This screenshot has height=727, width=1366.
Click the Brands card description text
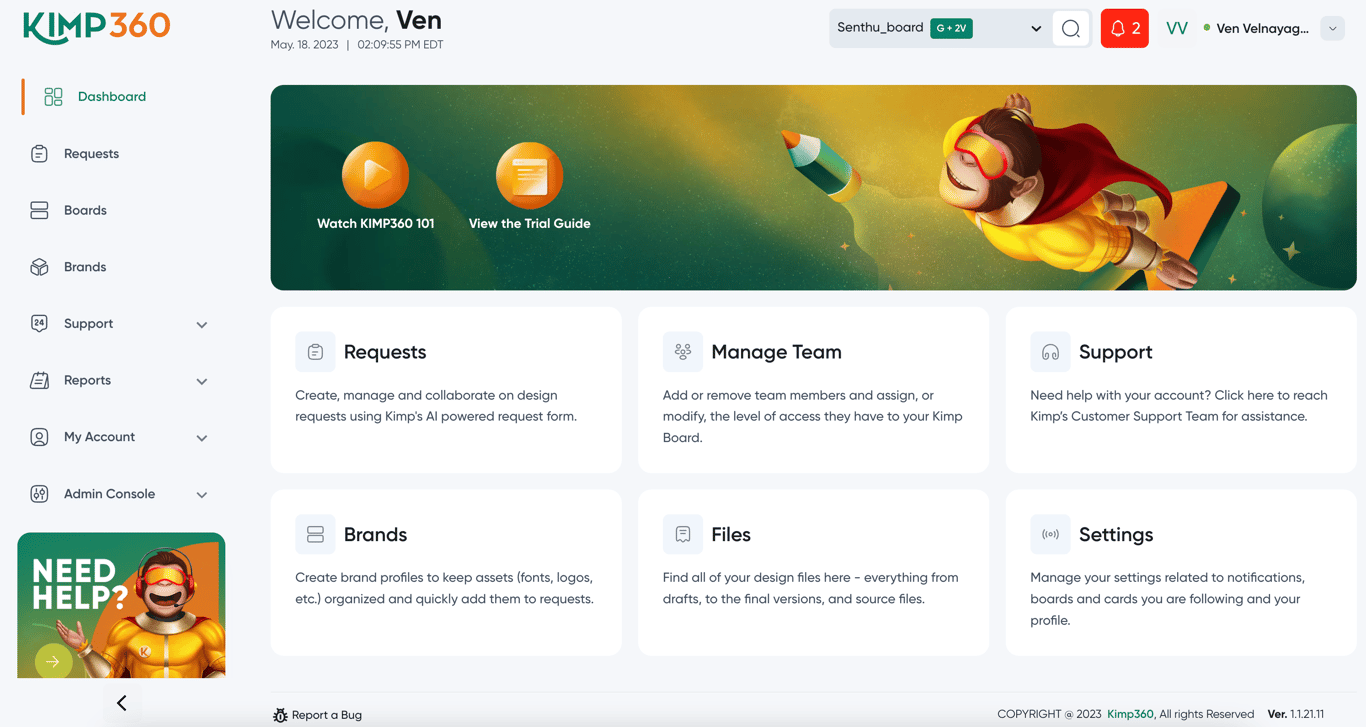point(445,589)
